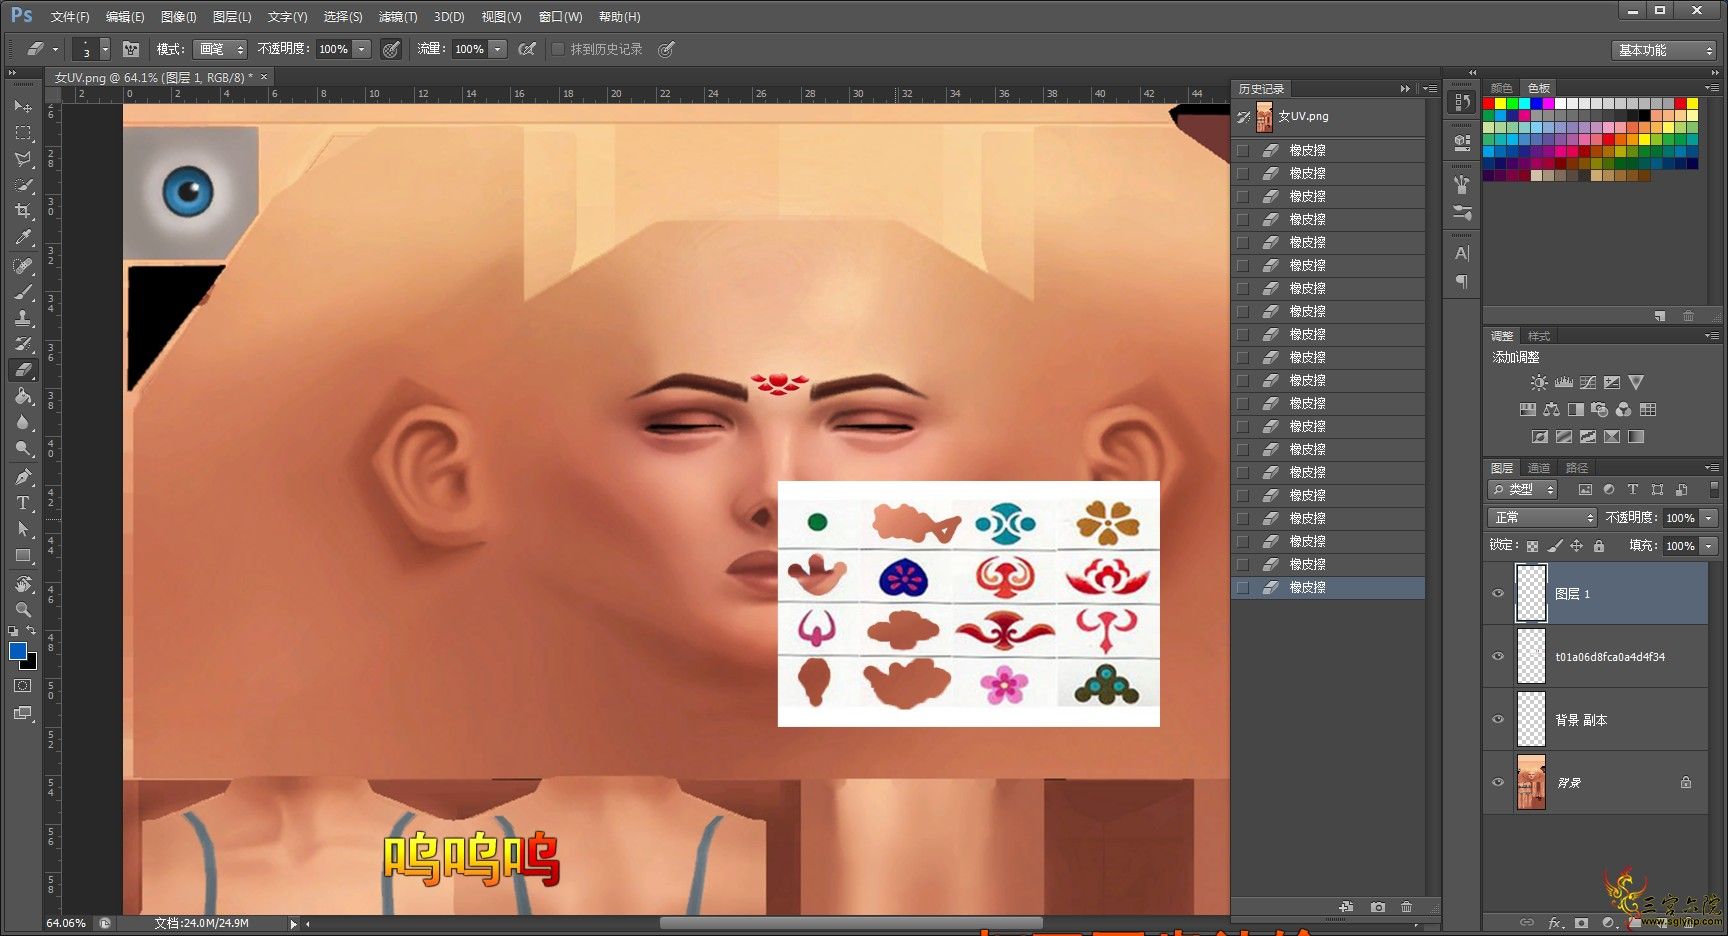The image size is (1728, 936).
Task: Select the 背景 layer thumbnail
Action: pos(1531,782)
